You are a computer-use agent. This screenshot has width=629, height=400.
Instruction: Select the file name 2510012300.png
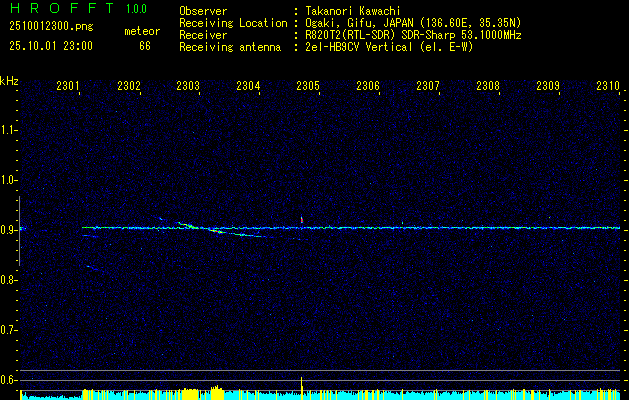click(51, 27)
